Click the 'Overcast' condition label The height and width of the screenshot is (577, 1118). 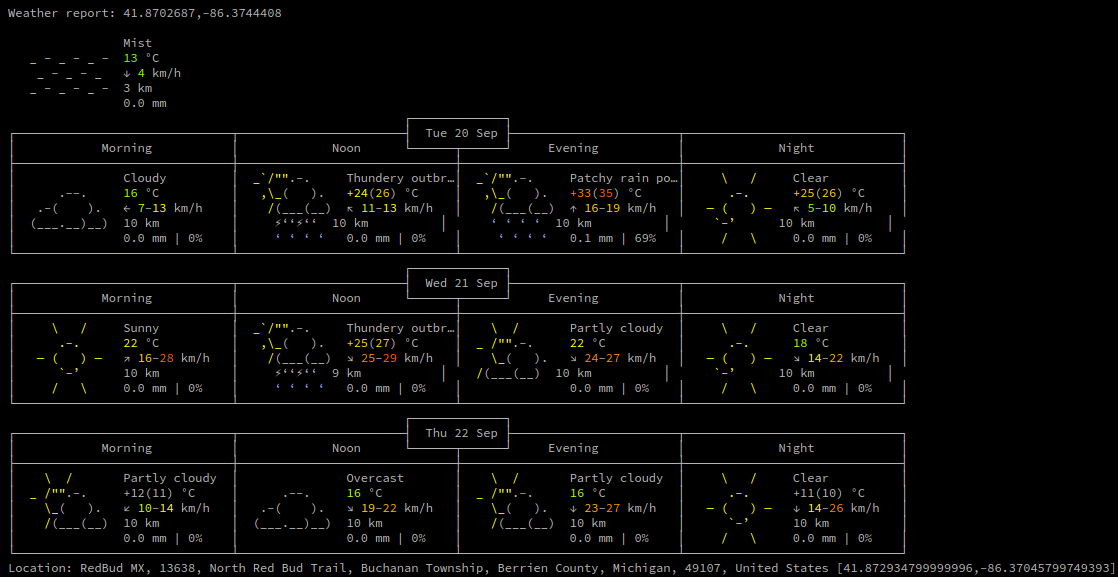coord(375,478)
